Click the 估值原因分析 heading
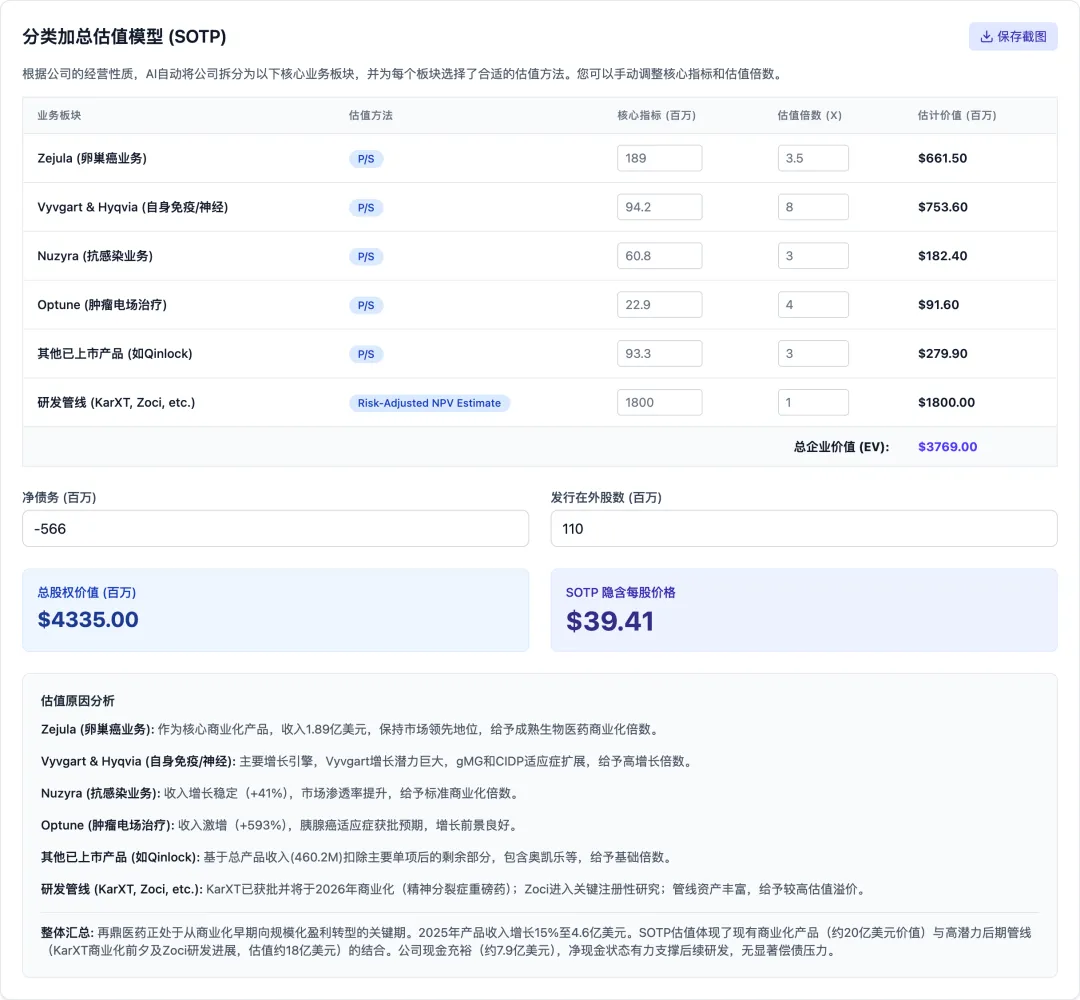This screenshot has height=1000, width=1080. point(78,700)
